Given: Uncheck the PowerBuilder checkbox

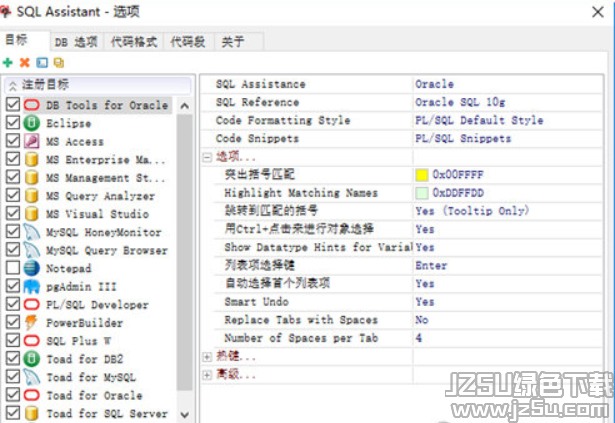Looking at the screenshot, I should tap(13, 322).
